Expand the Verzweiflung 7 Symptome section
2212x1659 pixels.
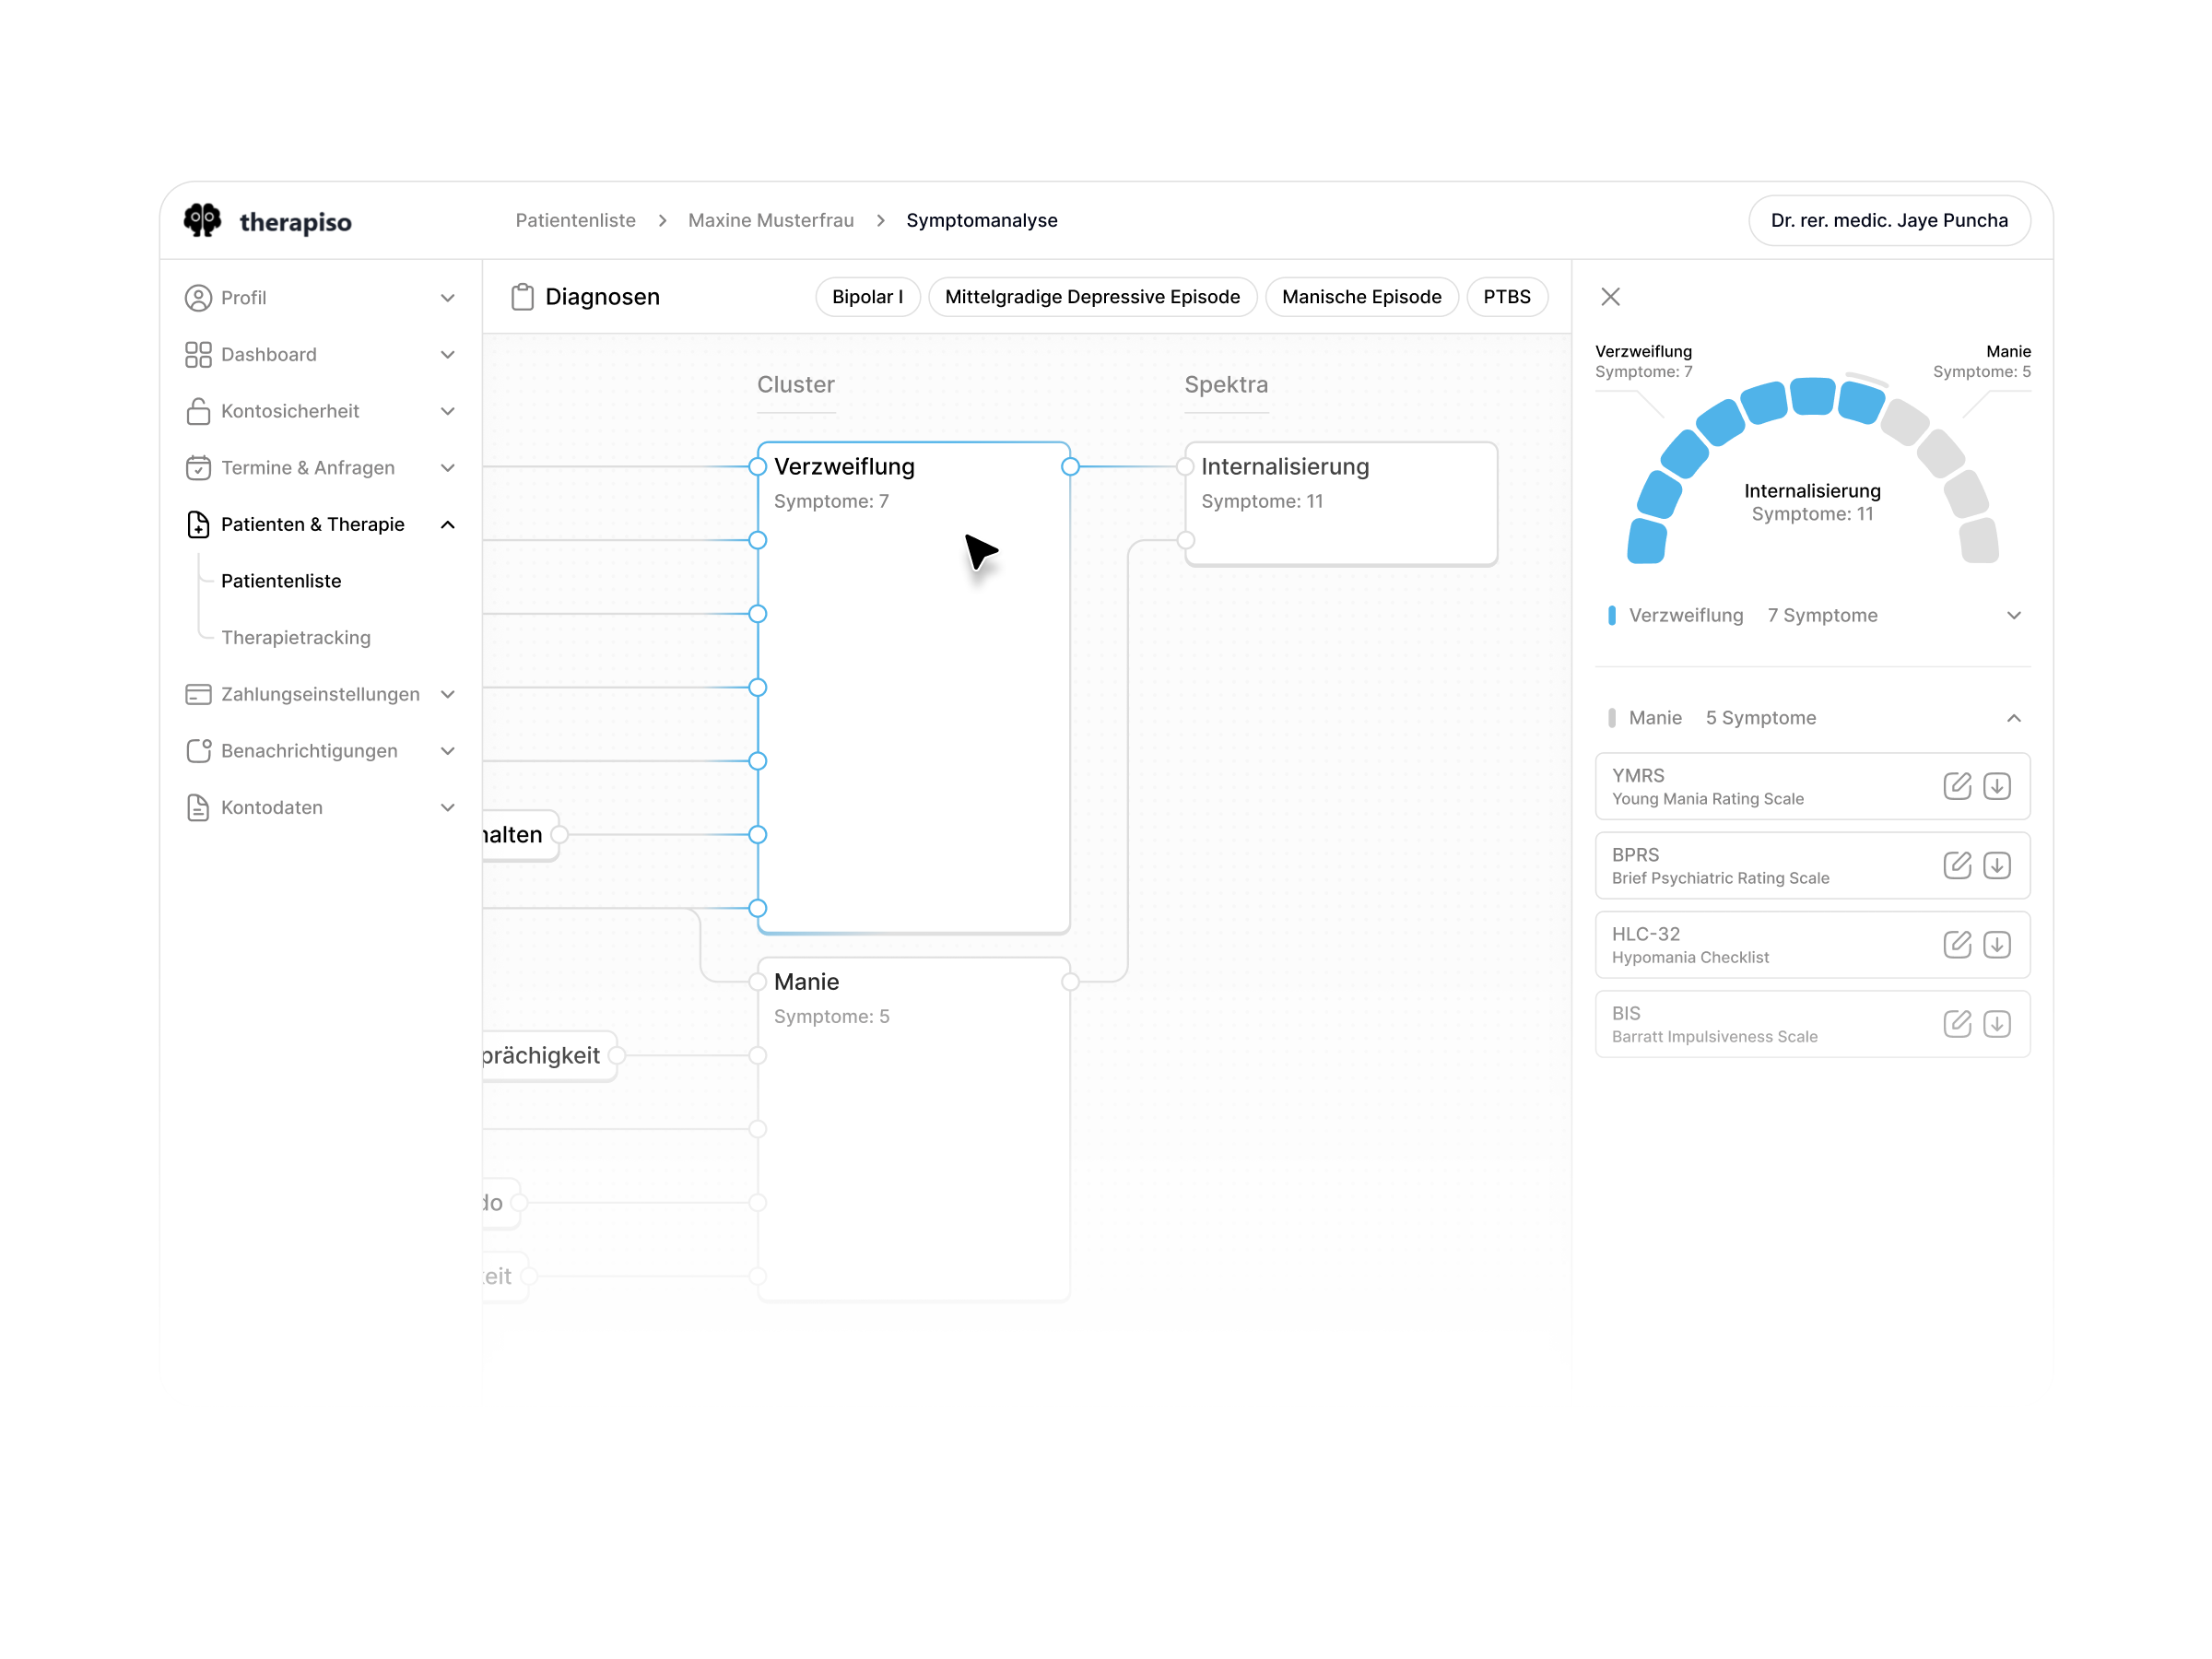coord(2015,615)
